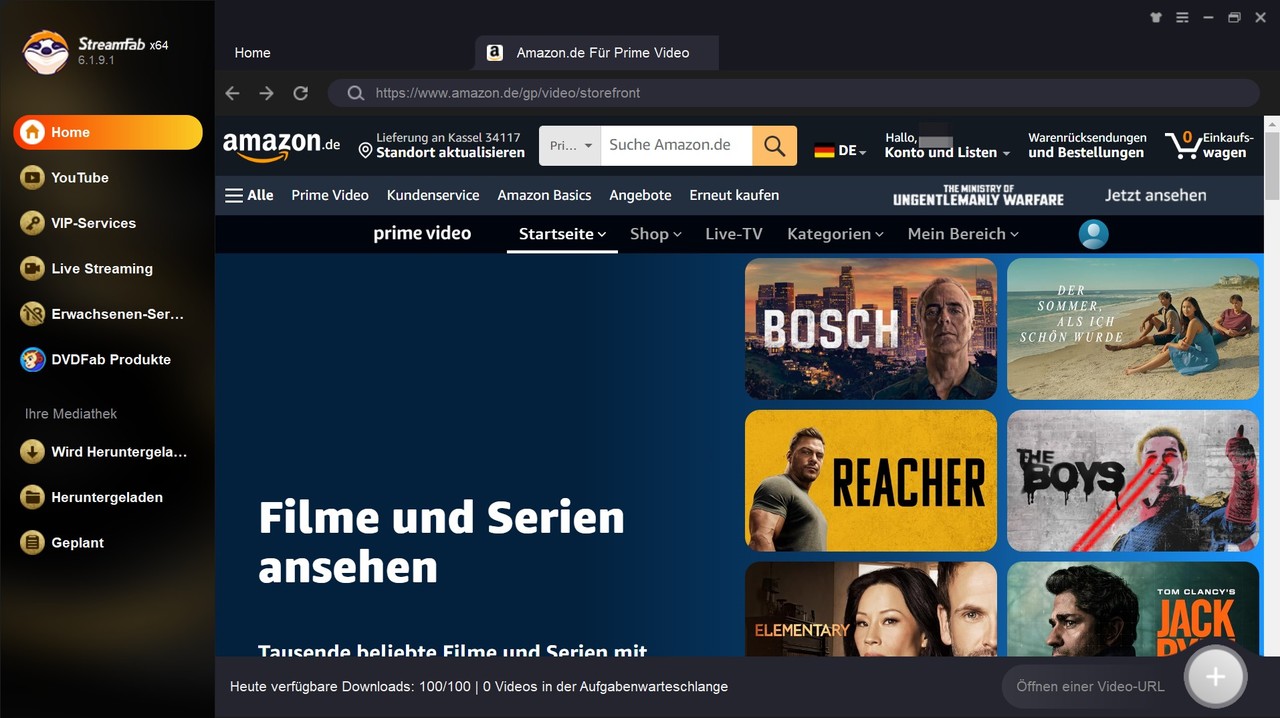Click the Standort aktualisieren link

[450, 152]
